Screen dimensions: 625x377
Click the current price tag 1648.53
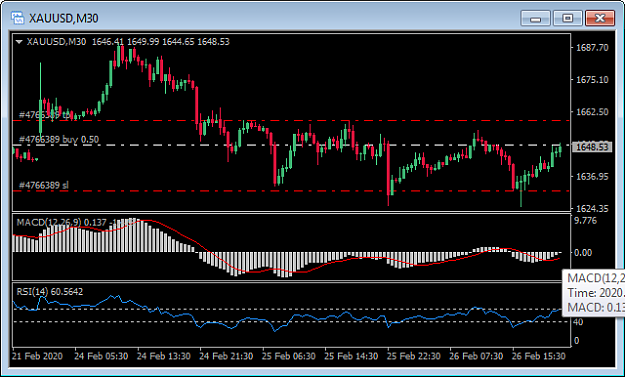[x=592, y=147]
